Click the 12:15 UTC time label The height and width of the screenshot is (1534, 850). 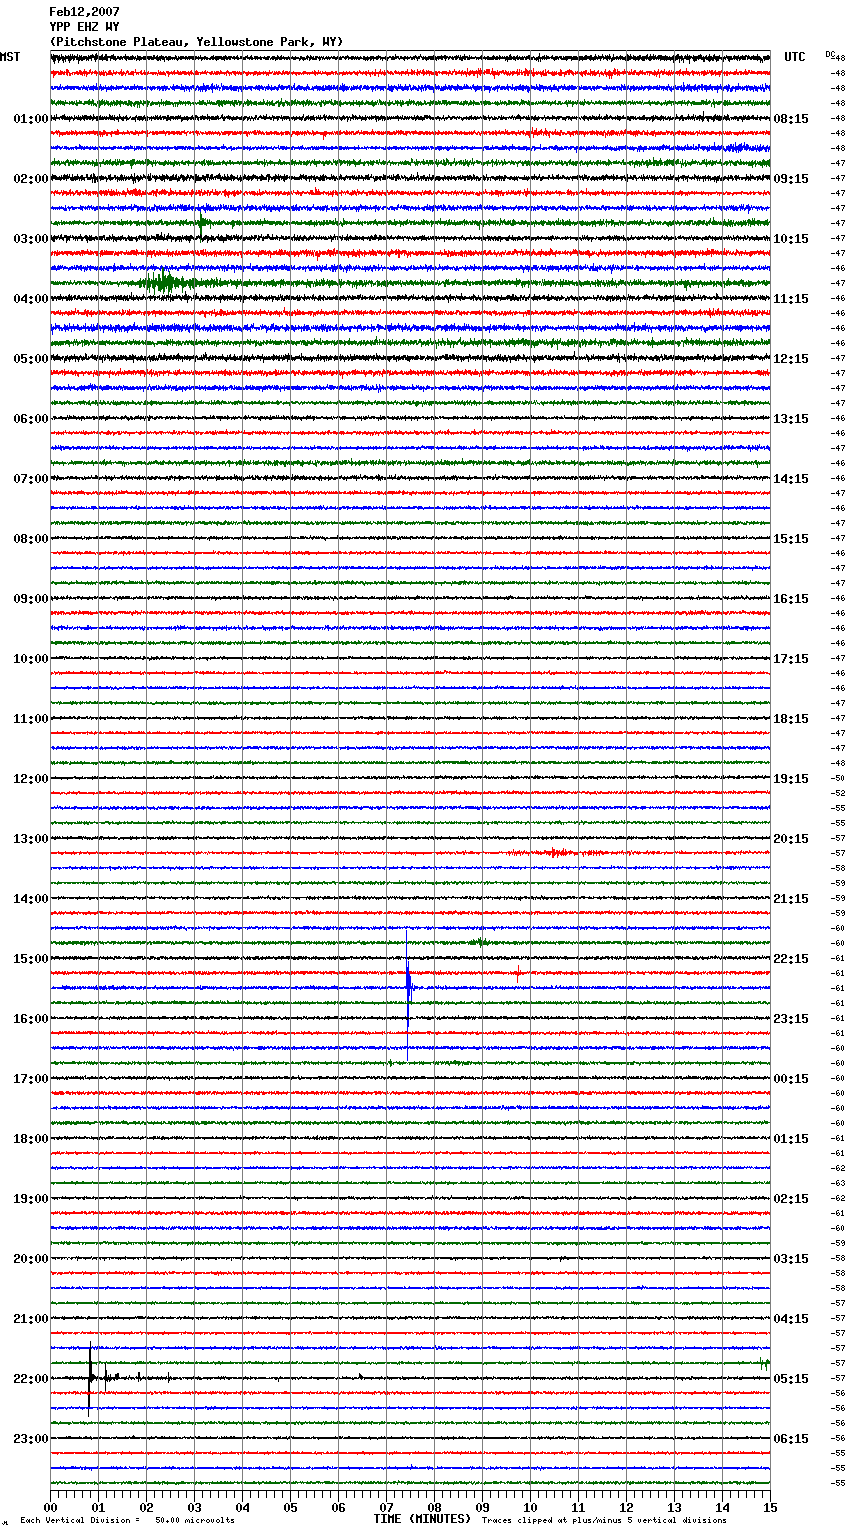[791, 359]
